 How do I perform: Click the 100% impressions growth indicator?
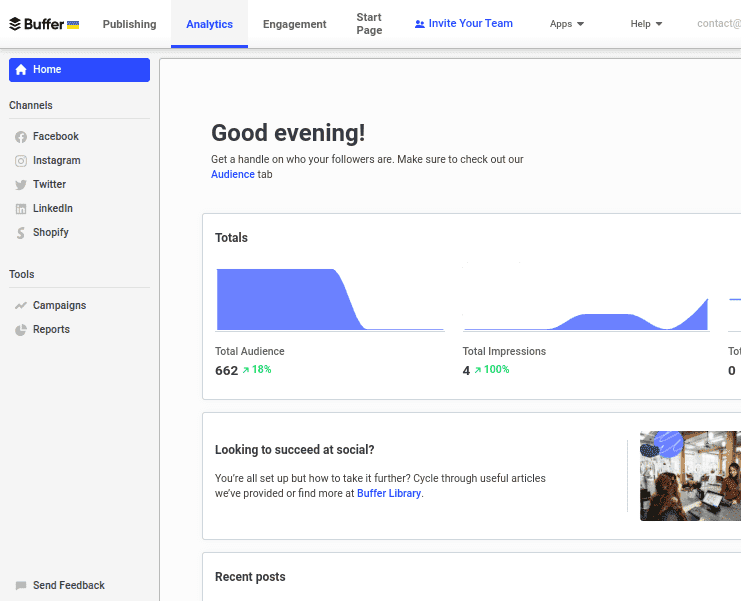click(491, 369)
